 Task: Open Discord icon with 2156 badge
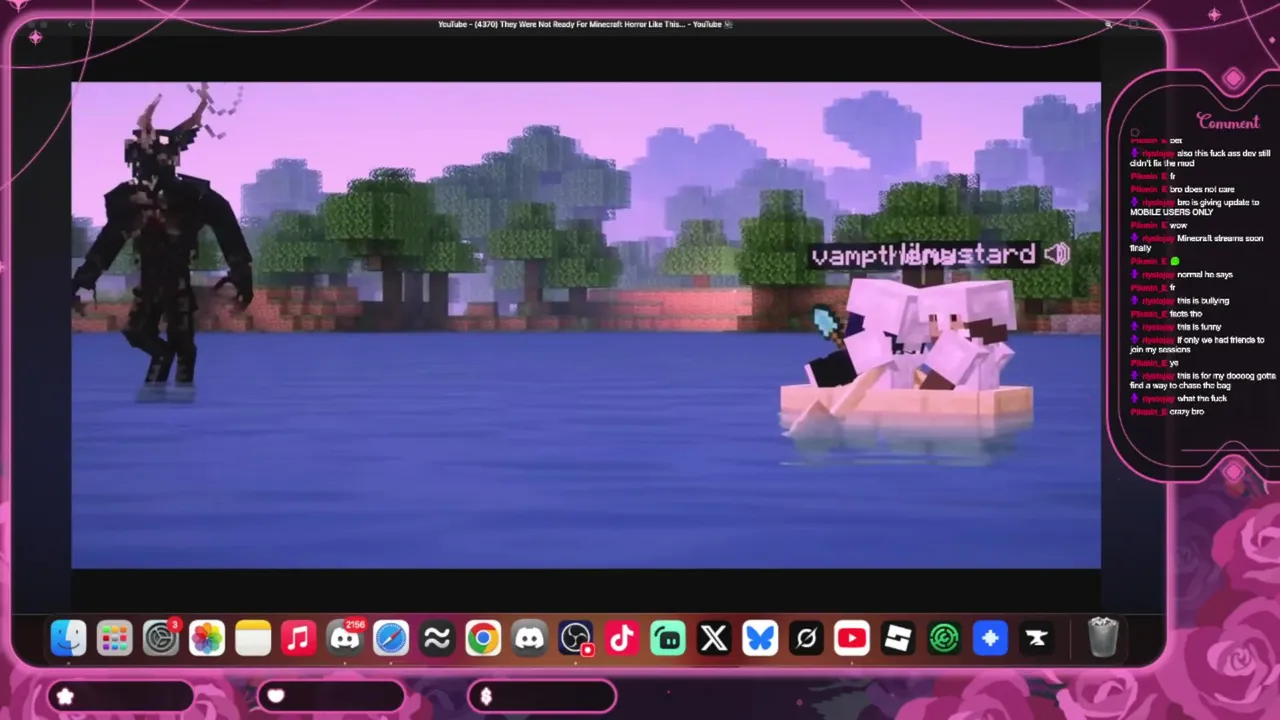click(345, 638)
